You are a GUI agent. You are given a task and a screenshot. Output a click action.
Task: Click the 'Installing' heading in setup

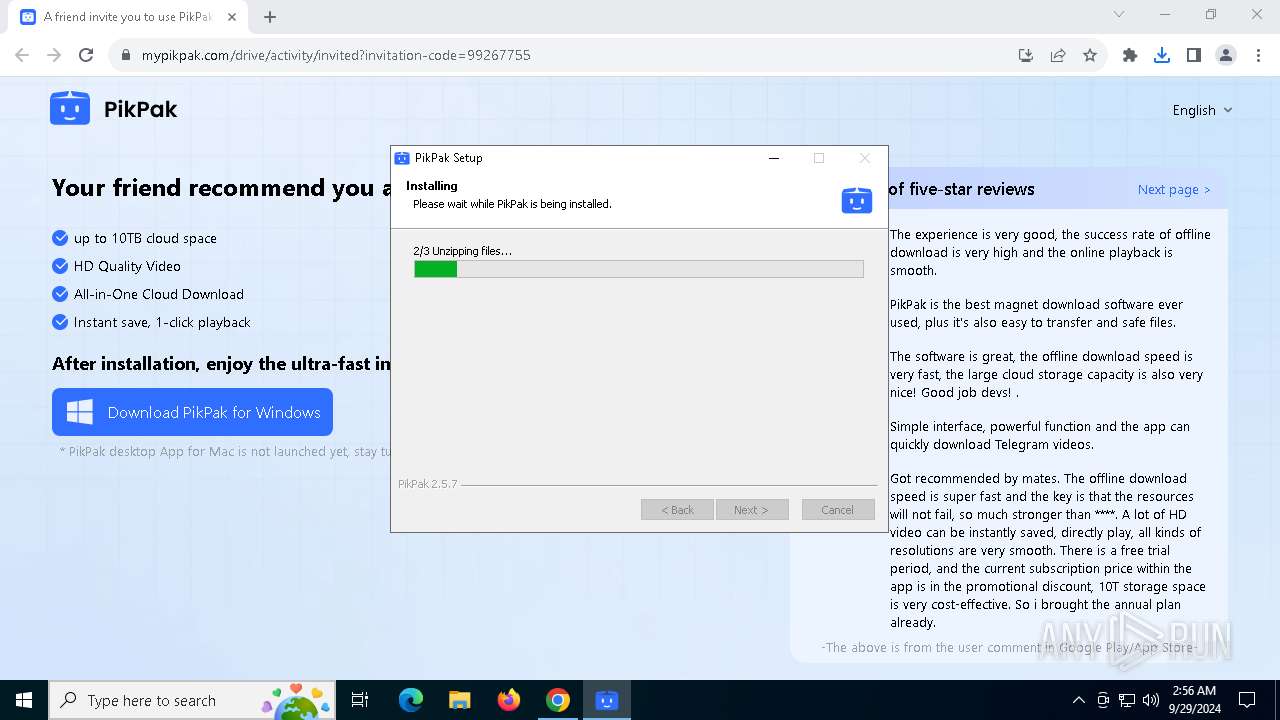(432, 186)
